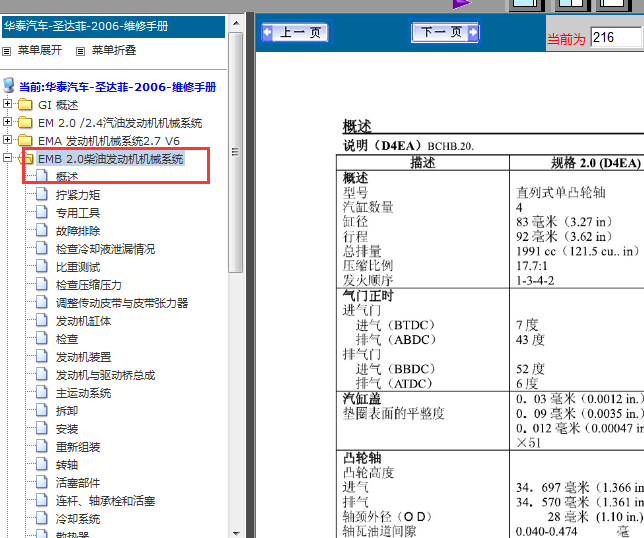Click the page icon beside 专用工具
644x538 pixels.
click(41, 212)
